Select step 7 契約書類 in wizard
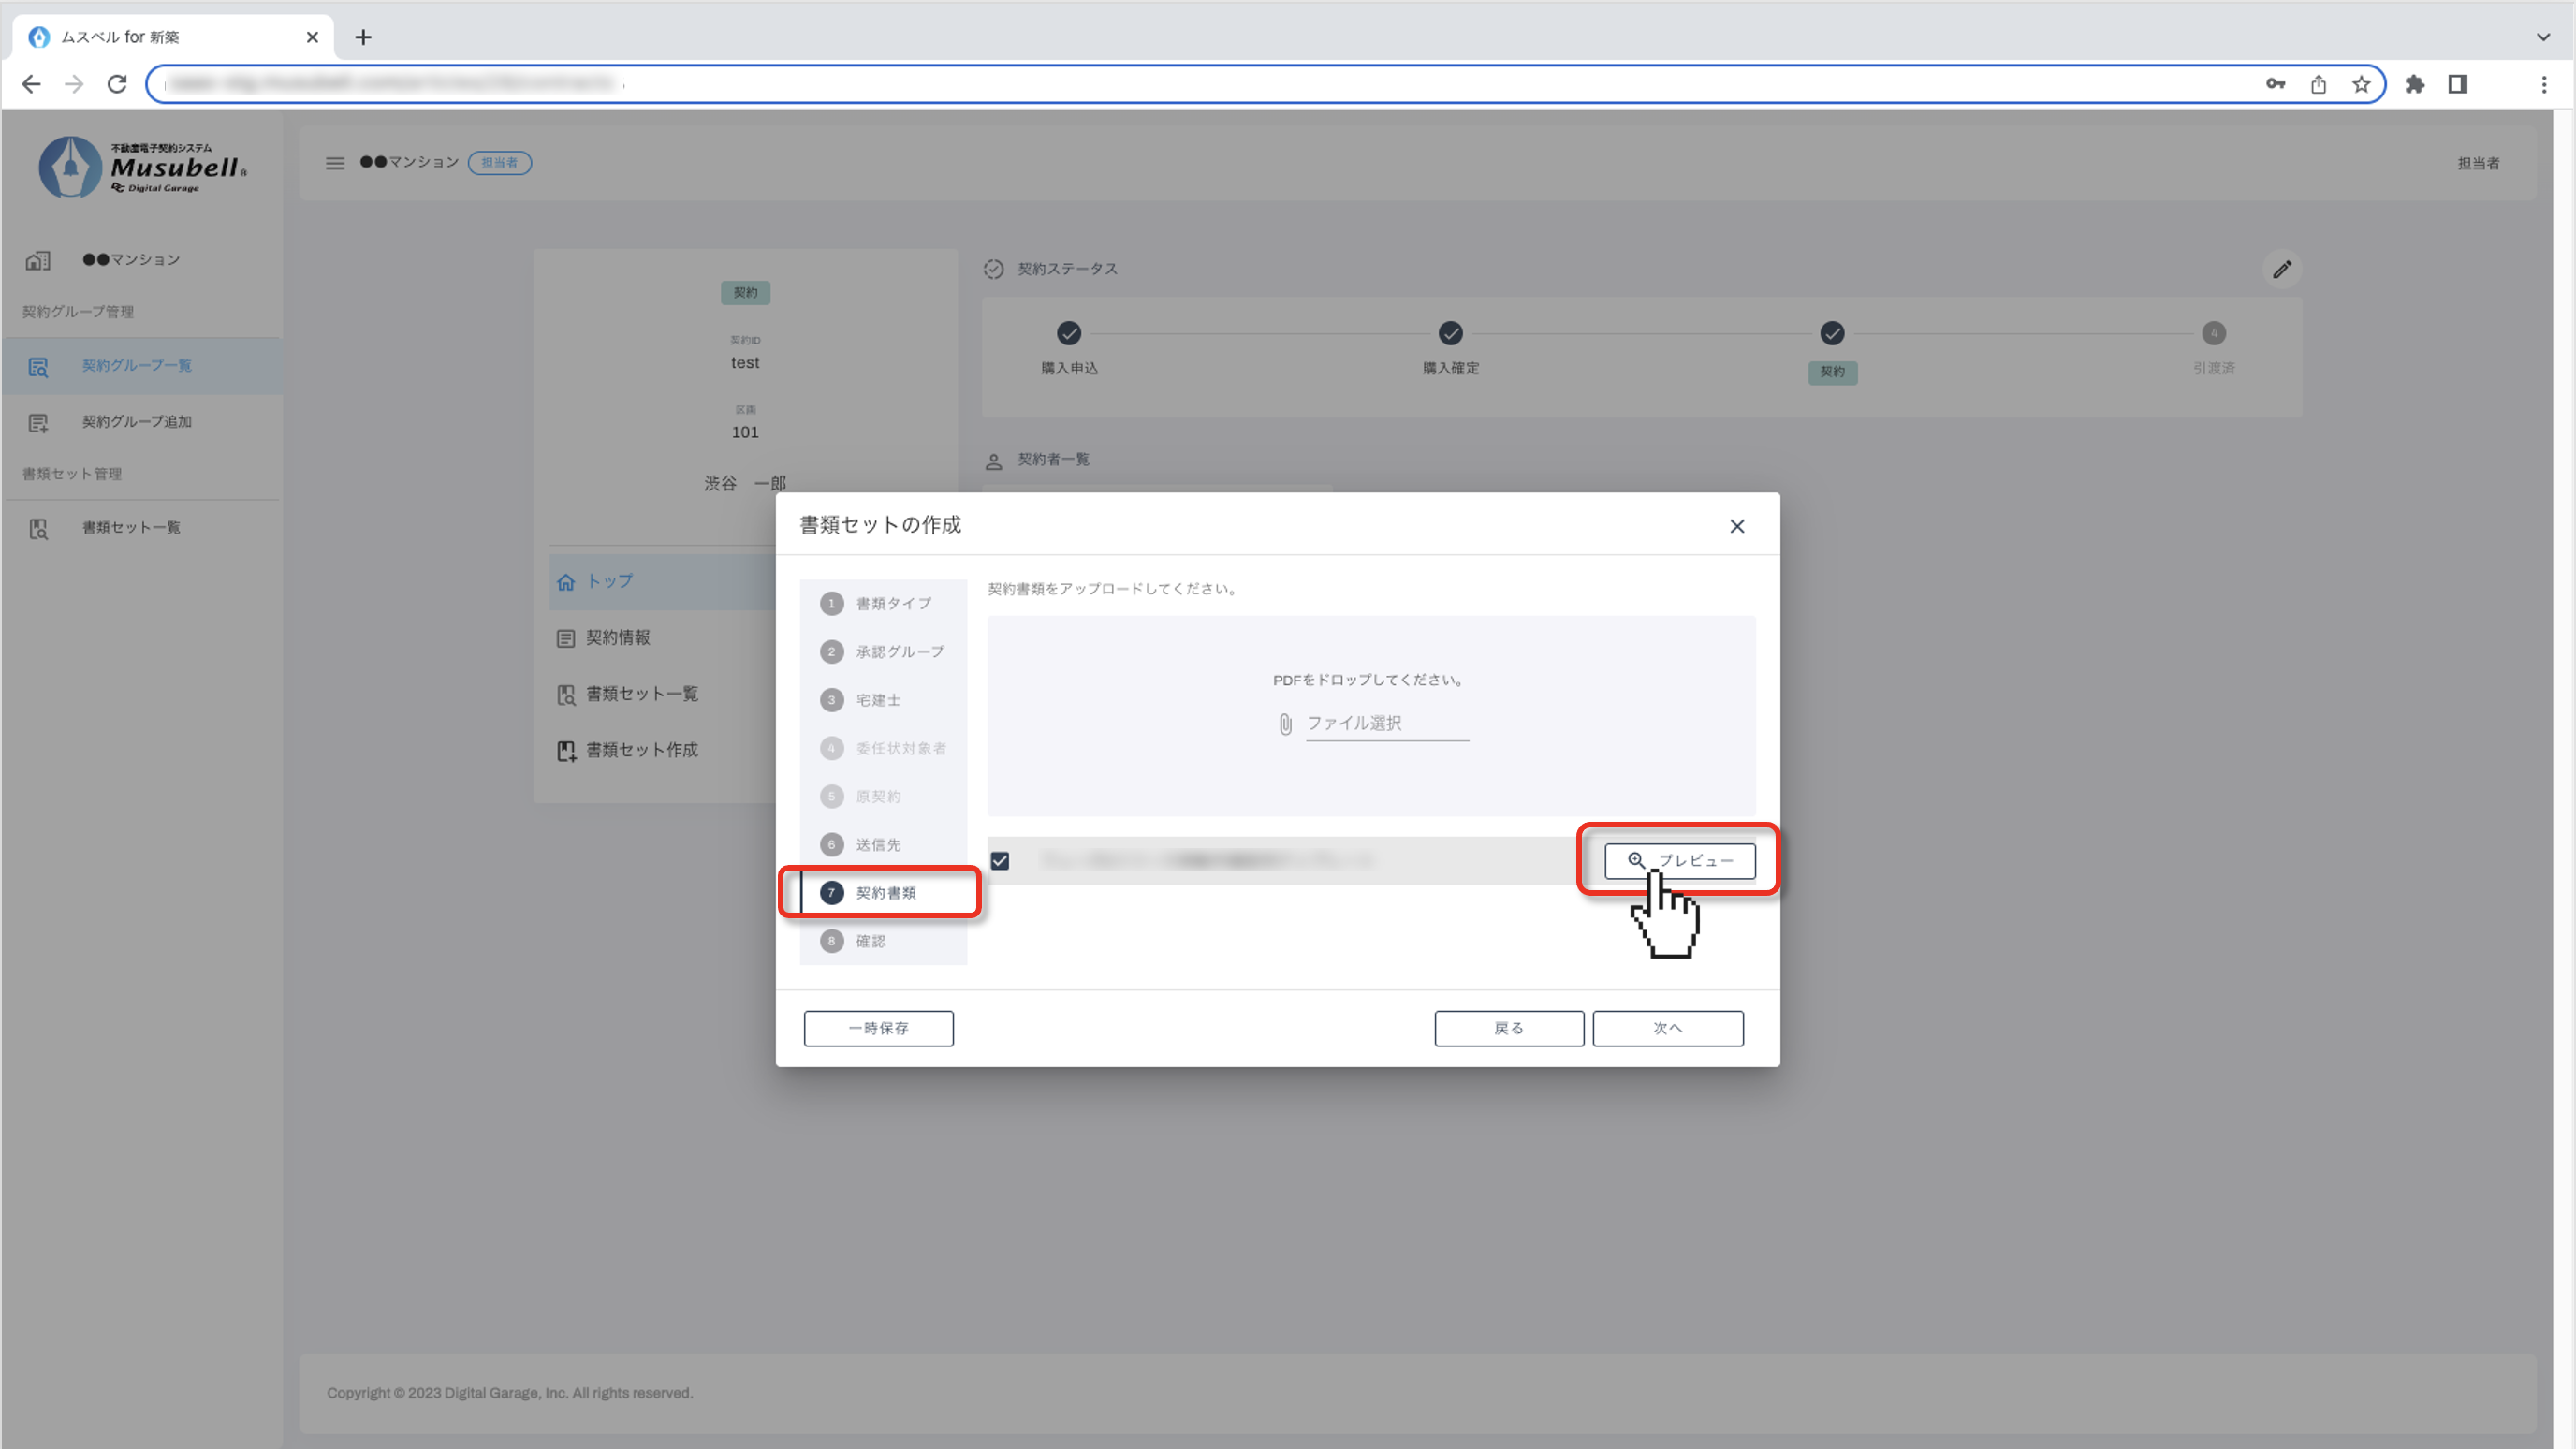 884,893
